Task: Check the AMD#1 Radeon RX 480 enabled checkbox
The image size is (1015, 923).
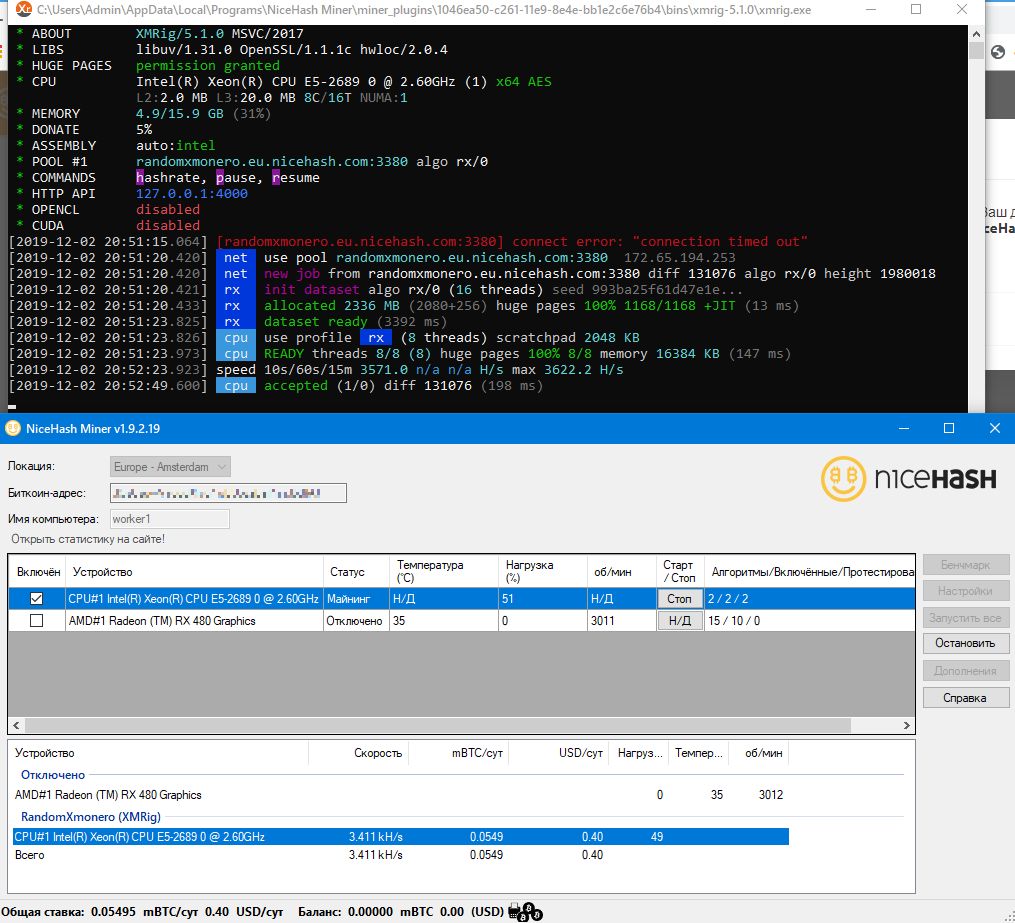Action: pos(36,621)
